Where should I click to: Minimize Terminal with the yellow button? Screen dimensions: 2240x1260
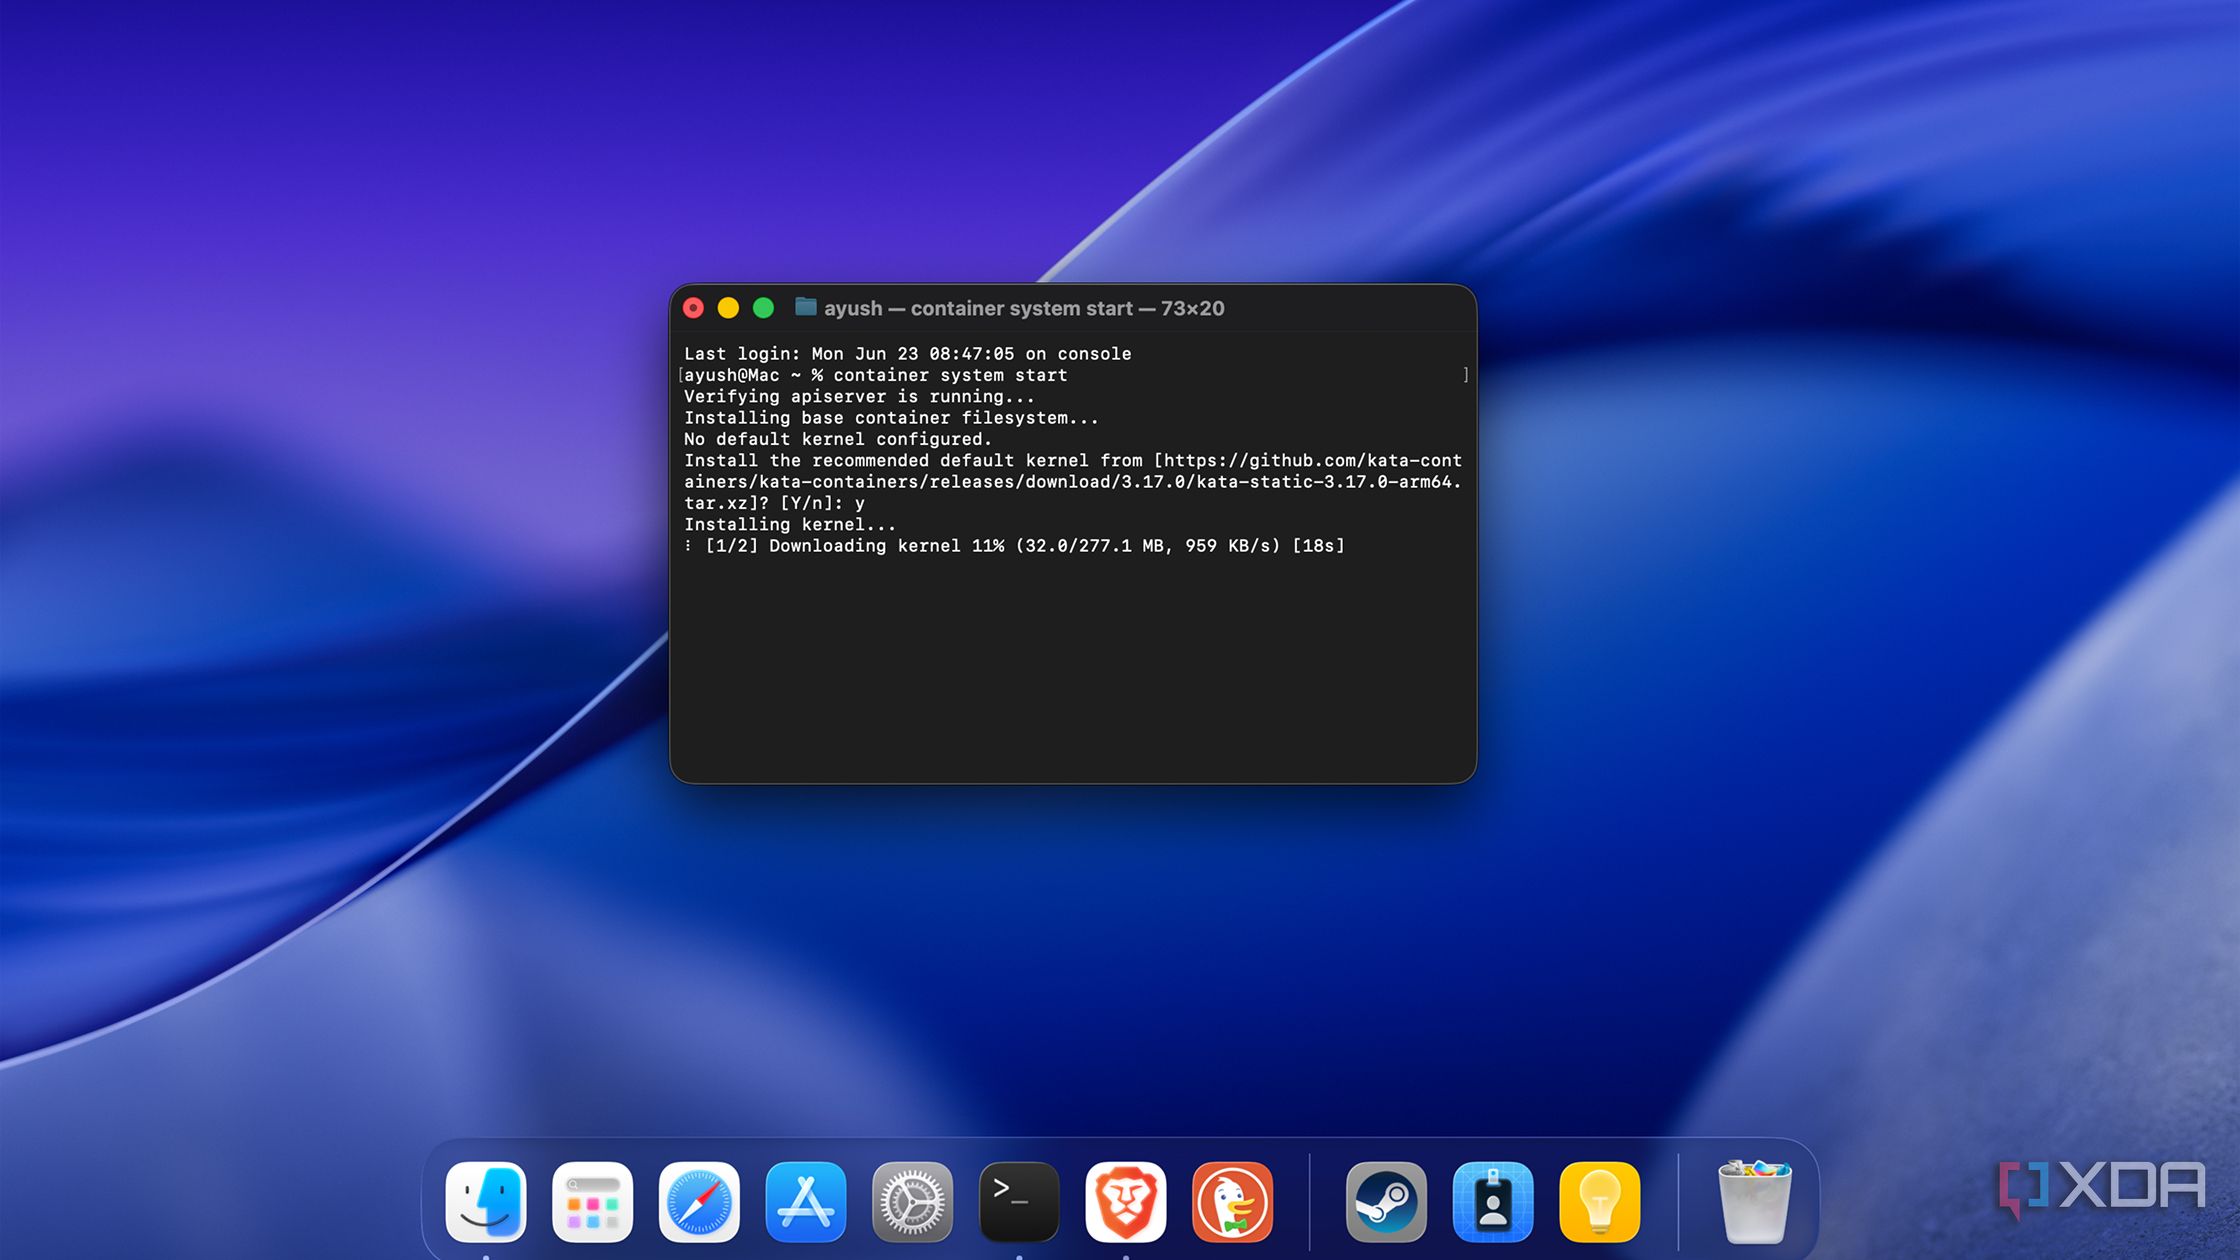point(728,308)
